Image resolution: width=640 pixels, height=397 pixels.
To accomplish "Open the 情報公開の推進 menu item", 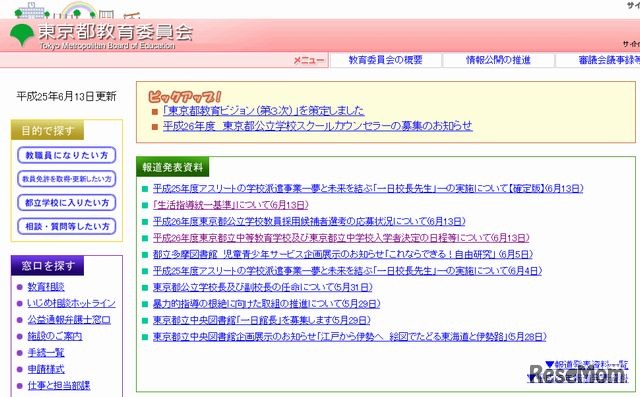I will (x=498, y=60).
